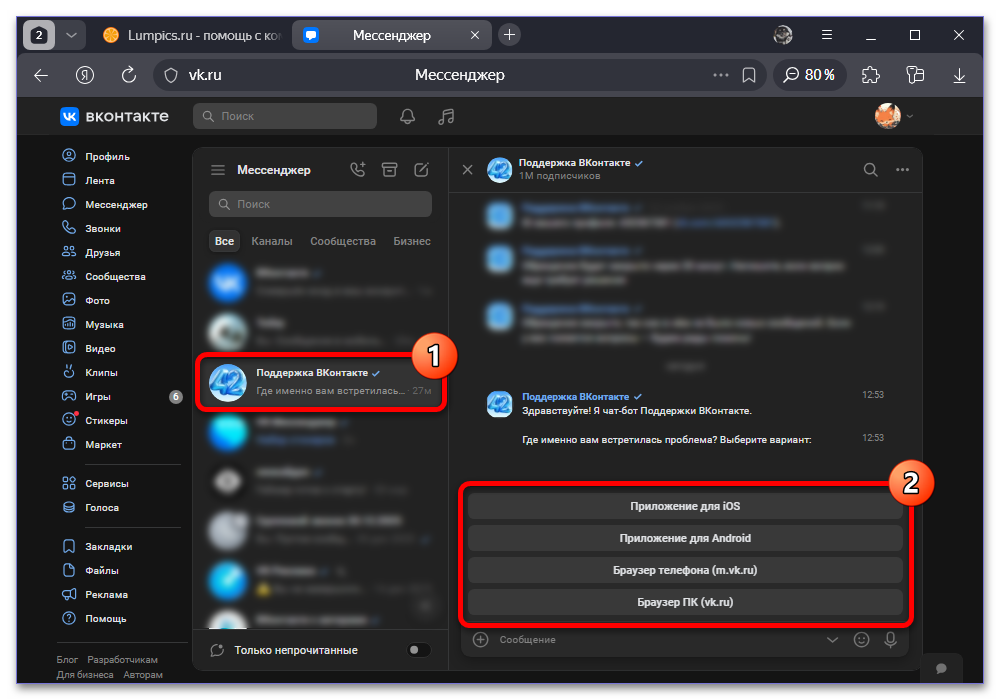
Task: Click the ВКонтакте logo
Action: point(115,116)
